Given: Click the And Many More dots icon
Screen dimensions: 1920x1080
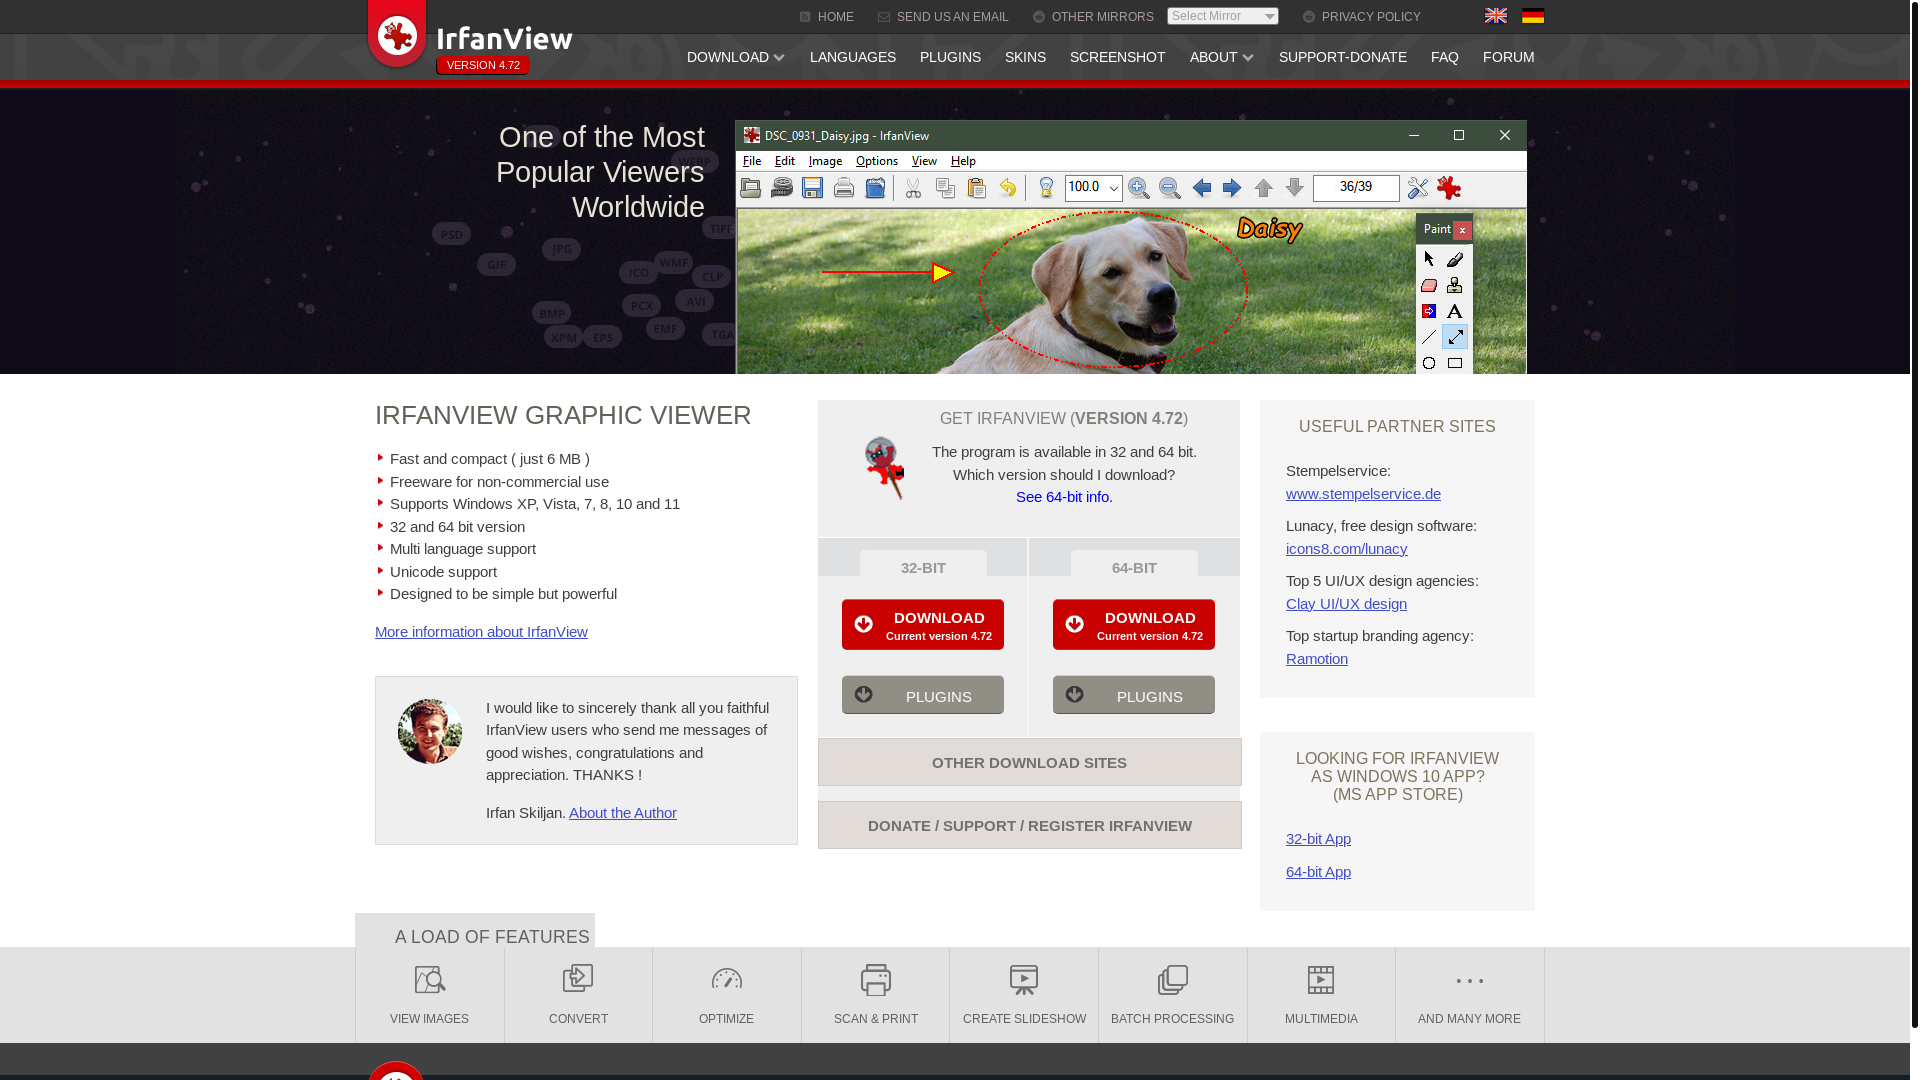Looking at the screenshot, I should click(1470, 981).
